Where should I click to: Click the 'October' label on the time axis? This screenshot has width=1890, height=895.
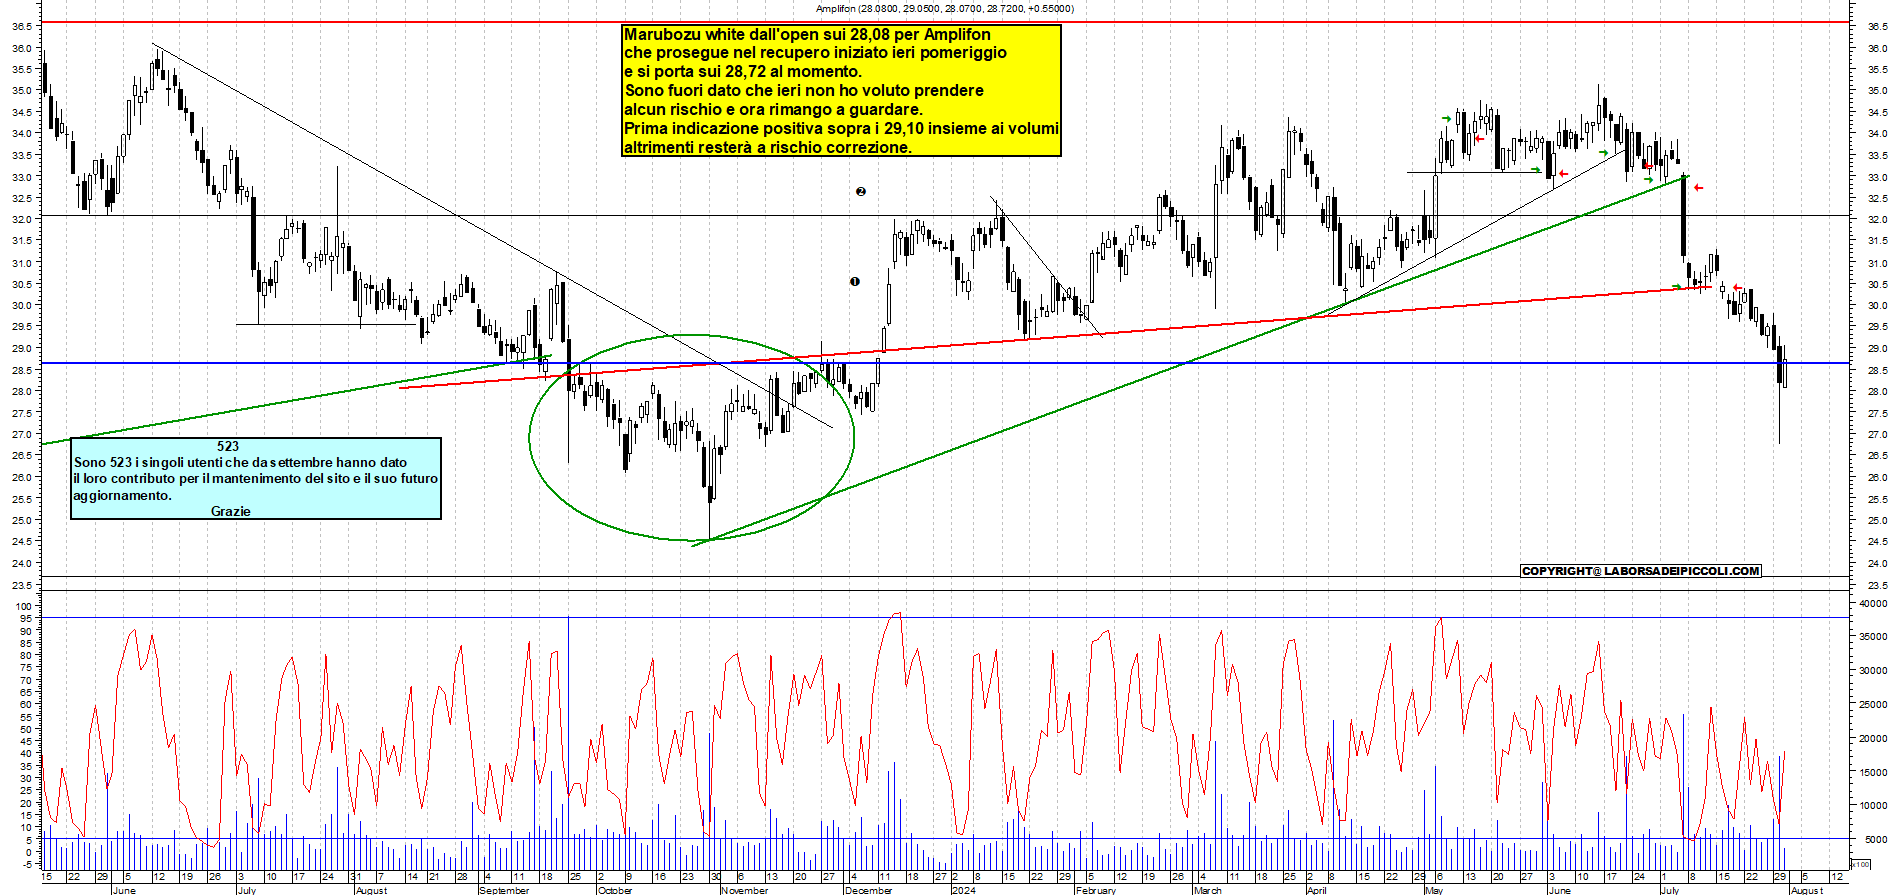click(x=615, y=890)
